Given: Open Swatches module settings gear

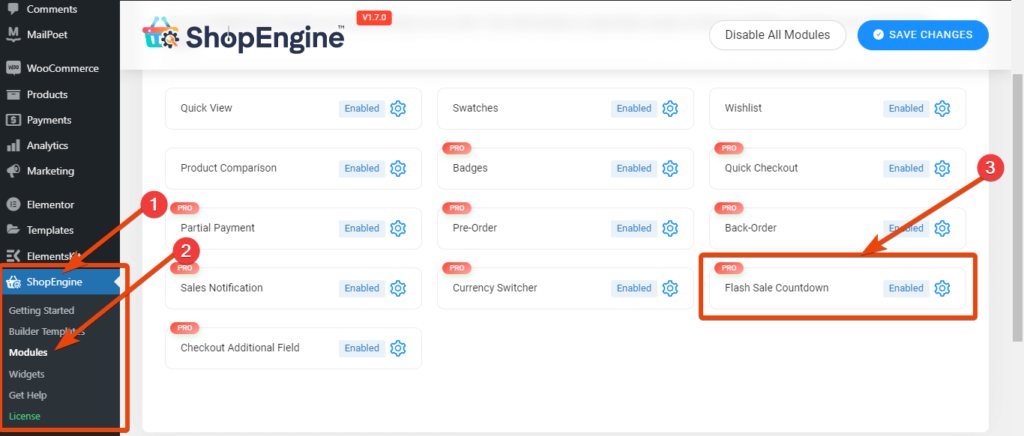Looking at the screenshot, I should click(670, 108).
